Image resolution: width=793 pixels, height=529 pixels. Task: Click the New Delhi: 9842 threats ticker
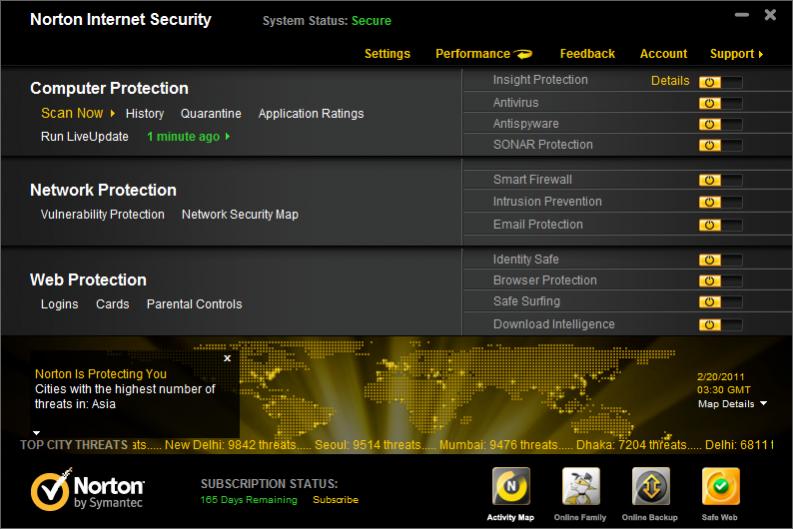(x=231, y=445)
